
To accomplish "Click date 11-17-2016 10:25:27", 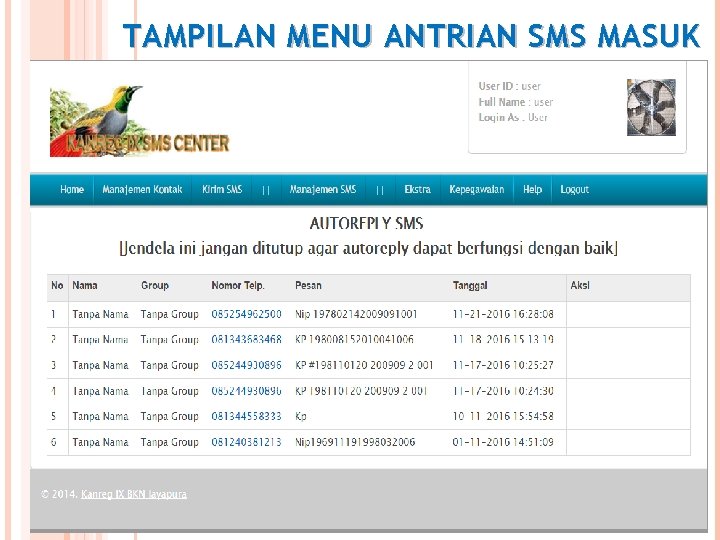I will click(x=503, y=365).
